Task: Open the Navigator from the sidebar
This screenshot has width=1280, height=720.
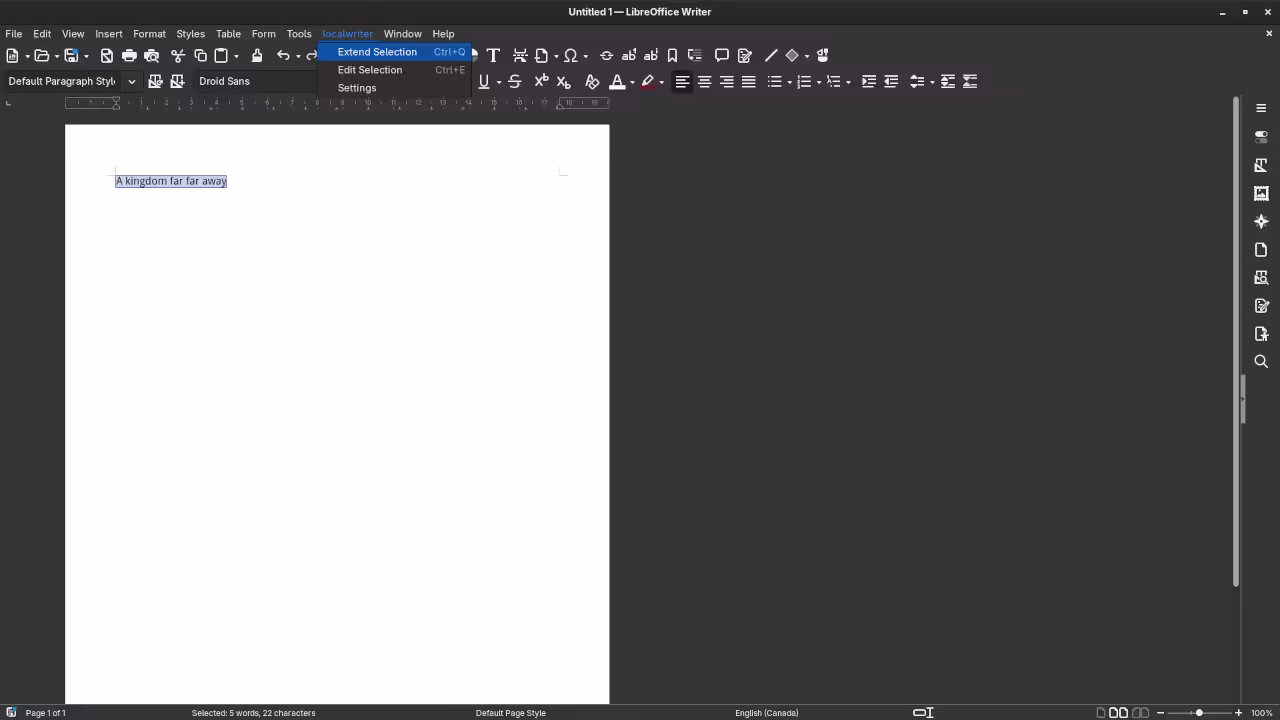Action: (x=1261, y=221)
